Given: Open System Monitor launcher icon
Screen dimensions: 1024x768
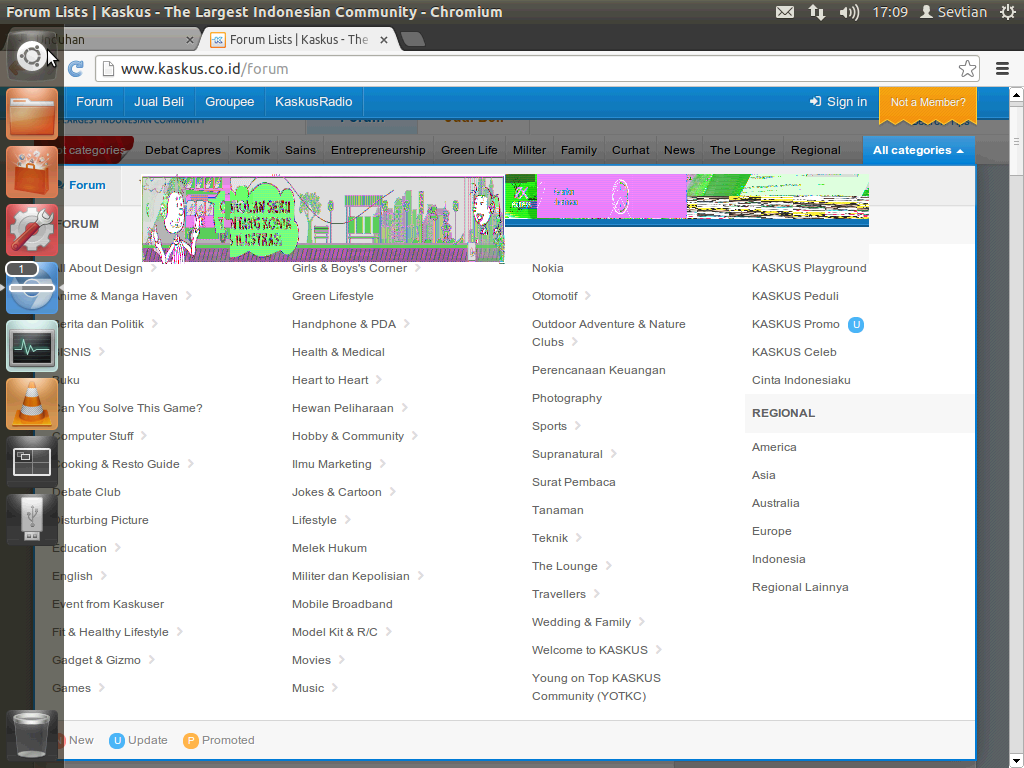Looking at the screenshot, I should 31,346.
